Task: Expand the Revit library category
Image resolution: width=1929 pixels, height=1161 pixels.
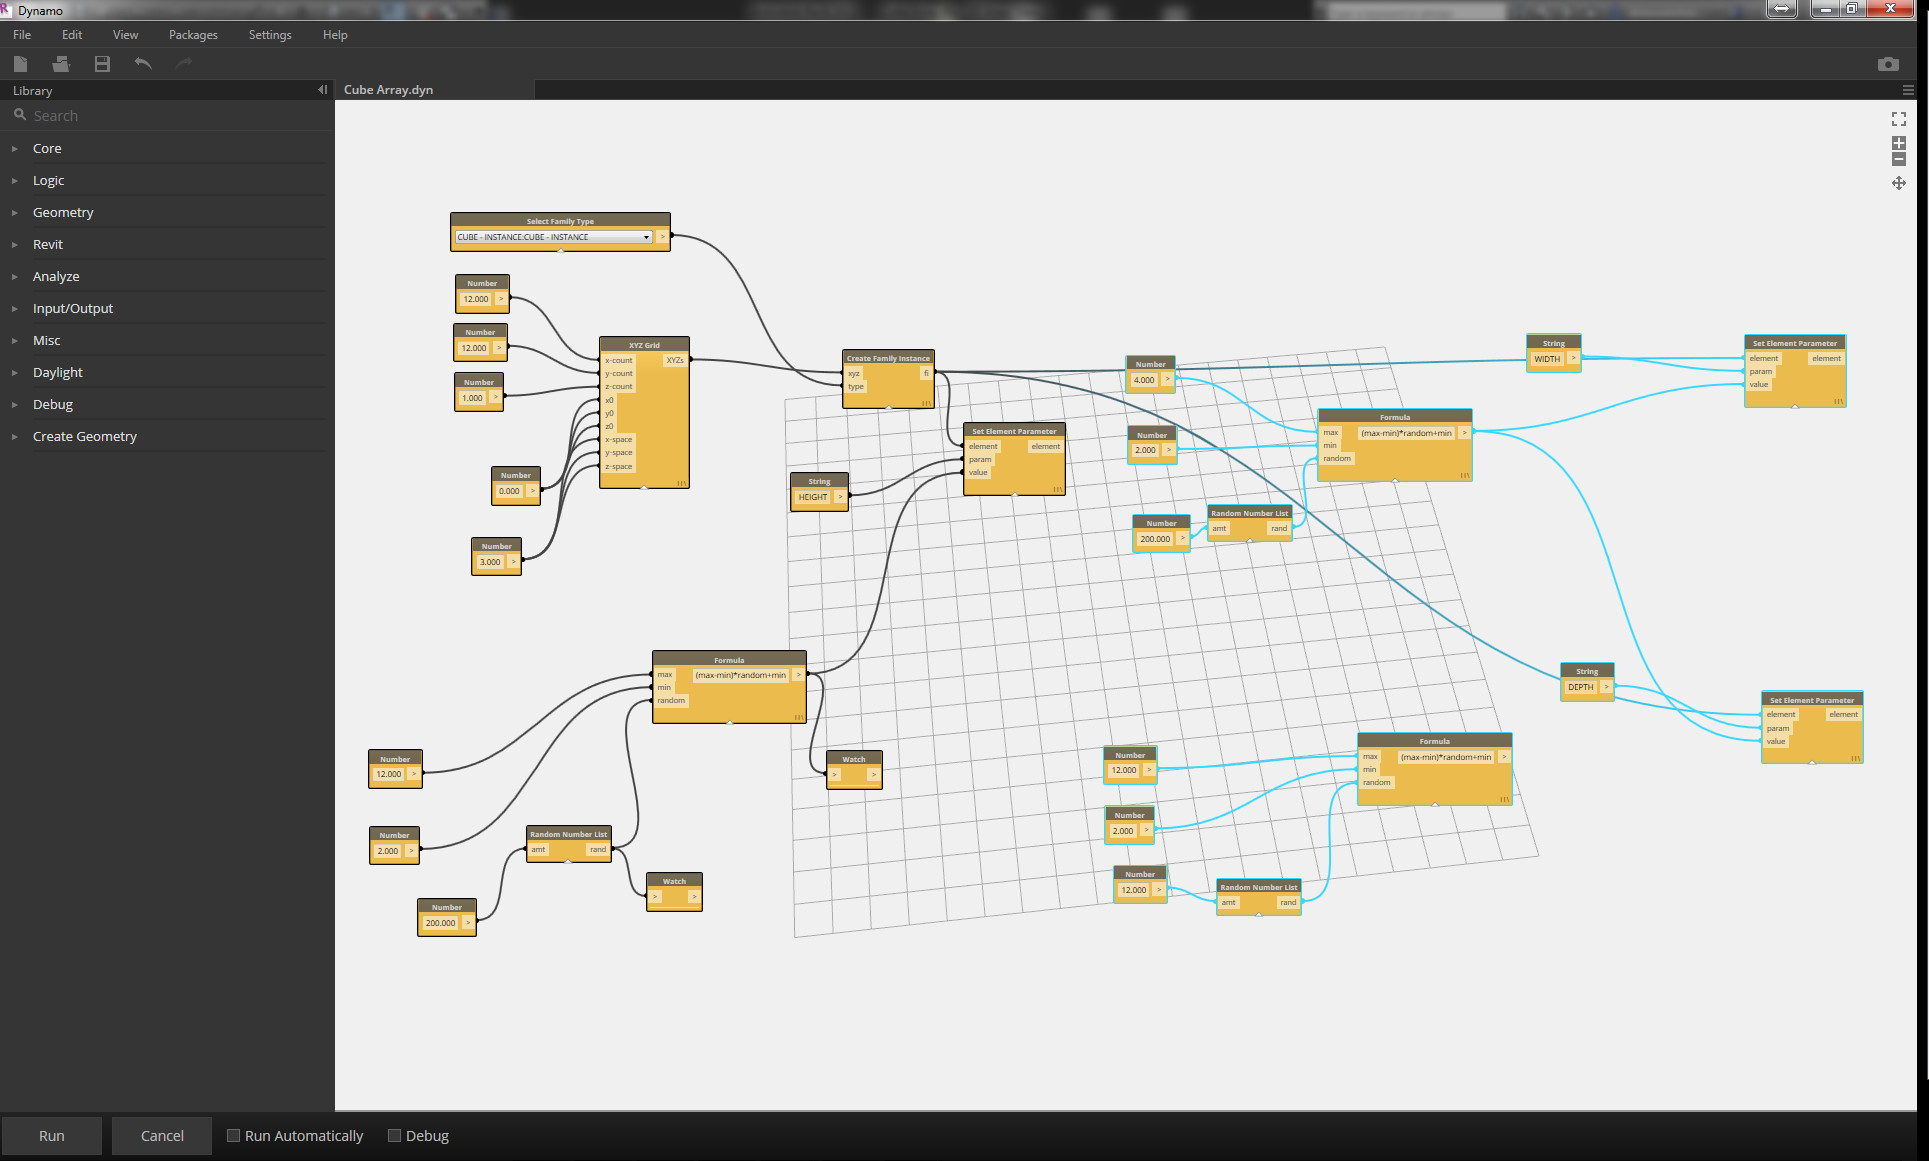Action: 47,244
